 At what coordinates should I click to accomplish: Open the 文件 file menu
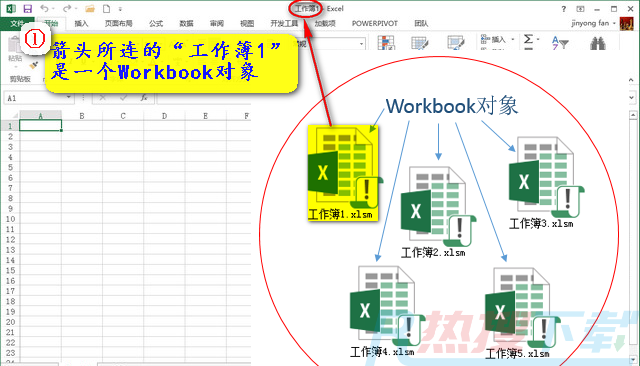[x=17, y=24]
